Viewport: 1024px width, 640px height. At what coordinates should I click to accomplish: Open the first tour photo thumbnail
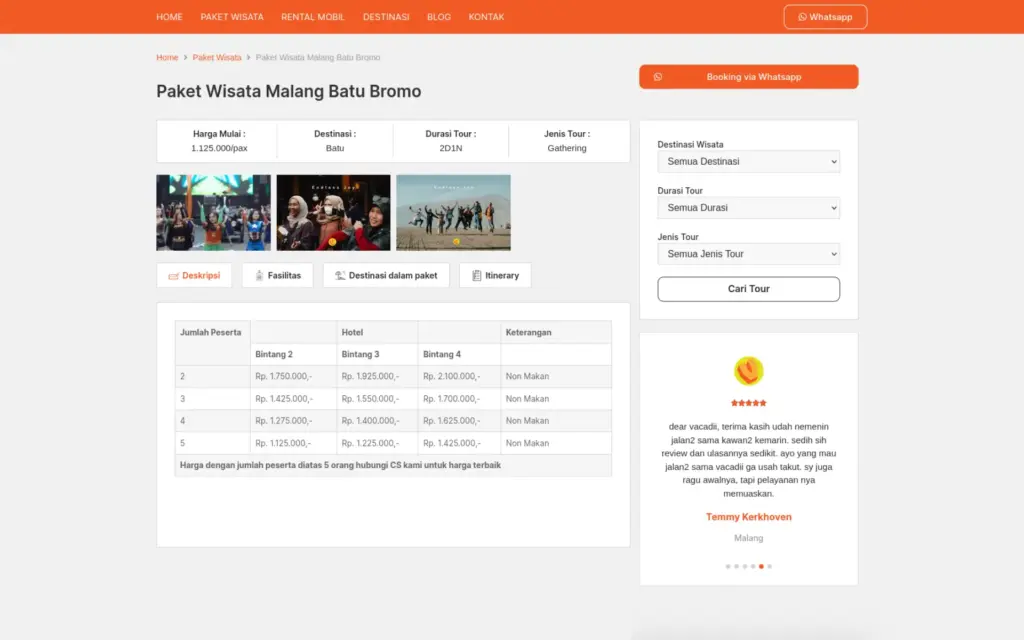point(213,212)
